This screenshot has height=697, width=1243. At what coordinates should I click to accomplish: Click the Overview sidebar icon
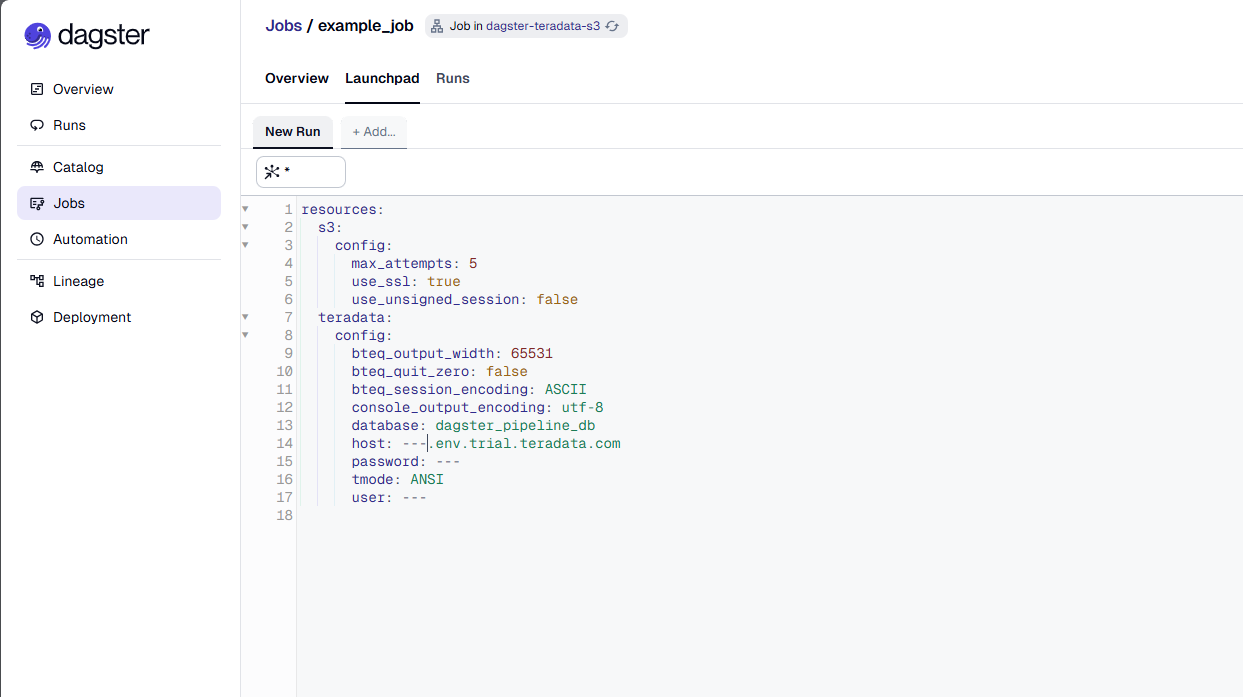[37, 89]
